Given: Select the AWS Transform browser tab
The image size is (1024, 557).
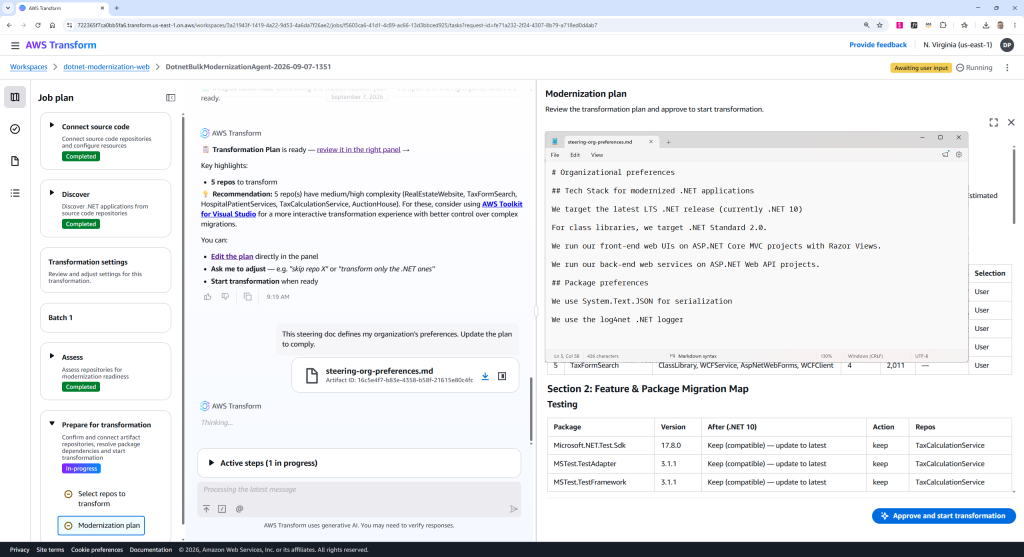Looking at the screenshot, I should click(62, 8).
